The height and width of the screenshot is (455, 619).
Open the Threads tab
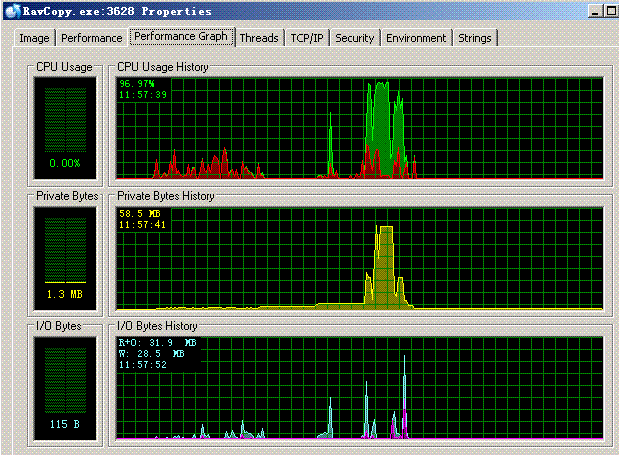pyautogui.click(x=259, y=38)
